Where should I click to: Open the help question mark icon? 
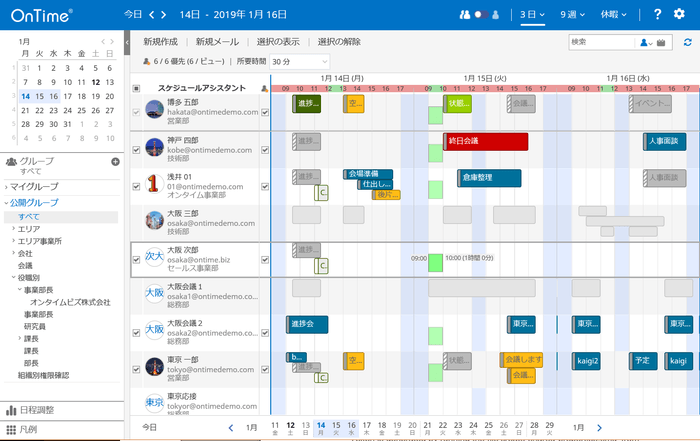point(657,15)
